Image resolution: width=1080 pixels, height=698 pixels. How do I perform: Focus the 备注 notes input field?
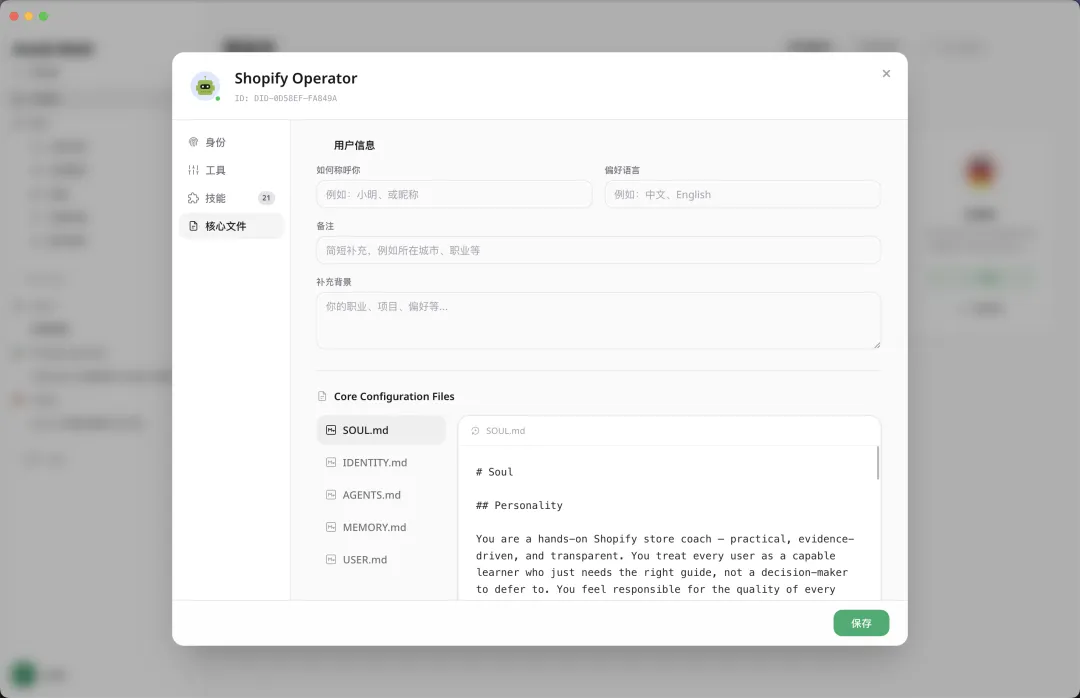tap(598, 250)
